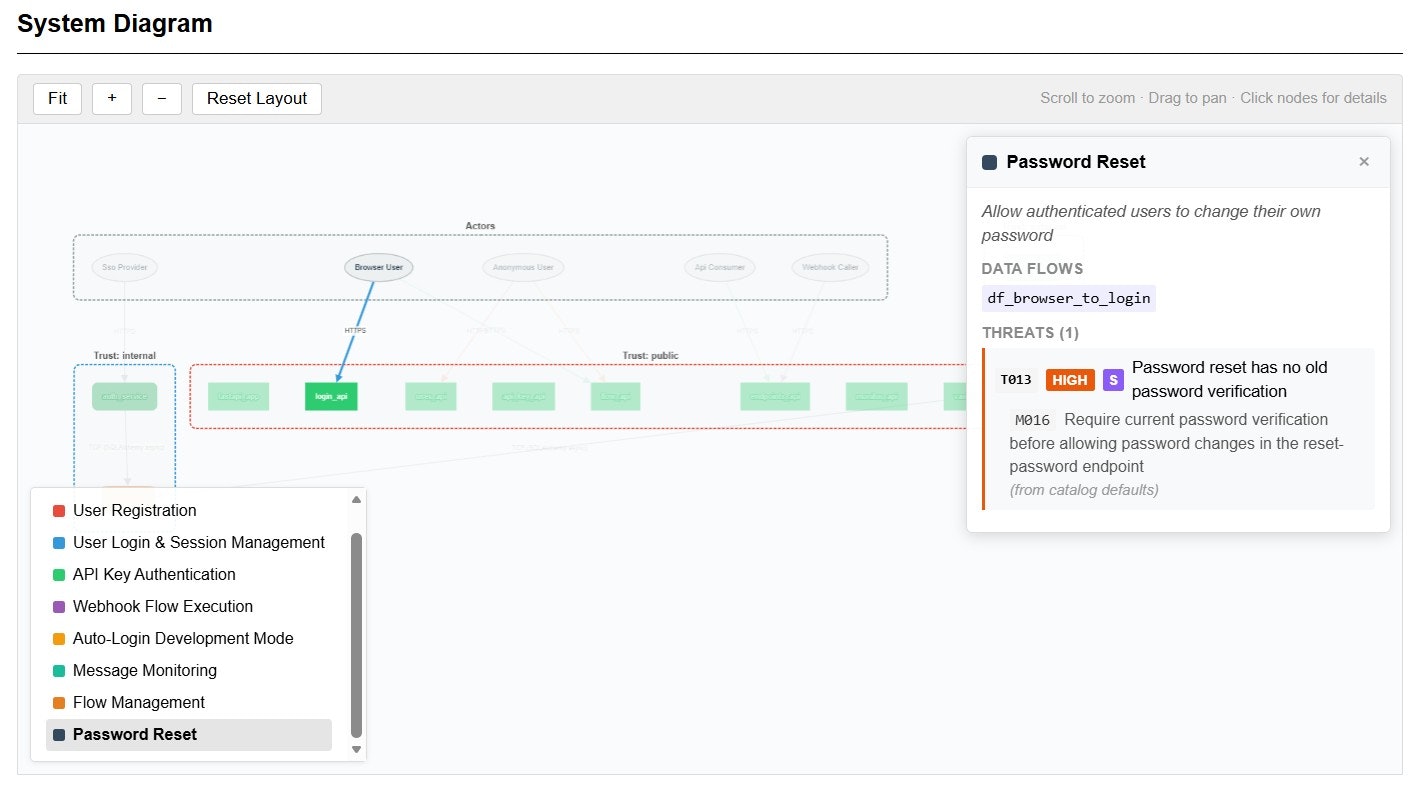Click the HIGH severity badge on threat T013
Viewport: 1420px width, 785px height.
1069,380
